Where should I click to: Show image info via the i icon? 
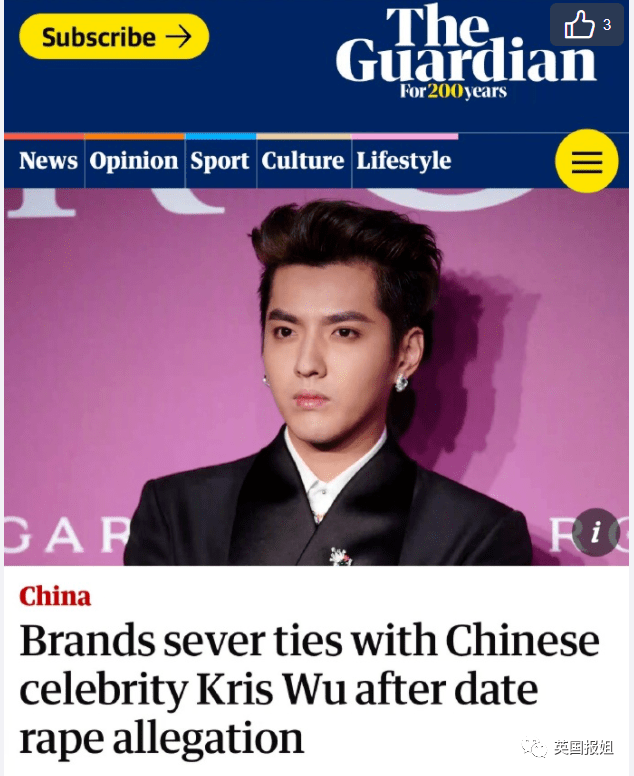595,532
